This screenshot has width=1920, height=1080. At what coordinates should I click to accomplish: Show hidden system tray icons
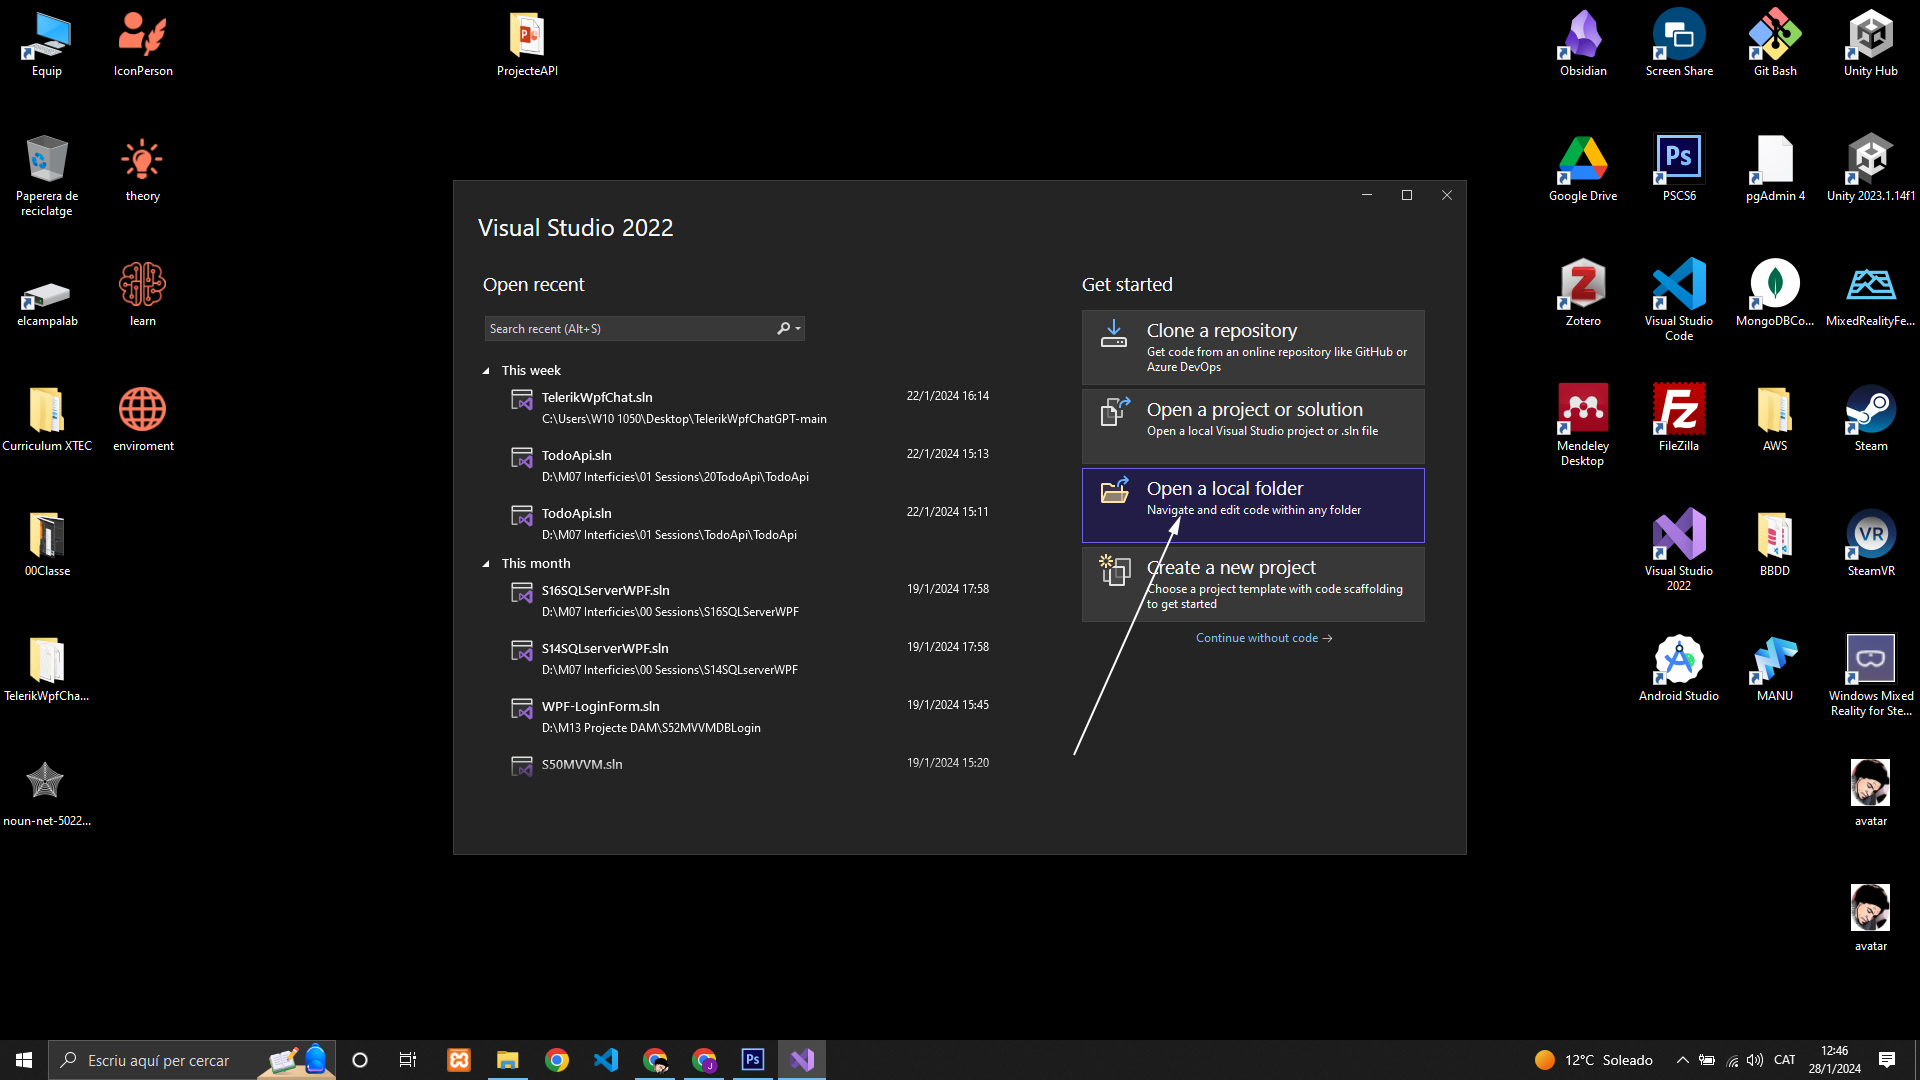pyautogui.click(x=1682, y=1060)
